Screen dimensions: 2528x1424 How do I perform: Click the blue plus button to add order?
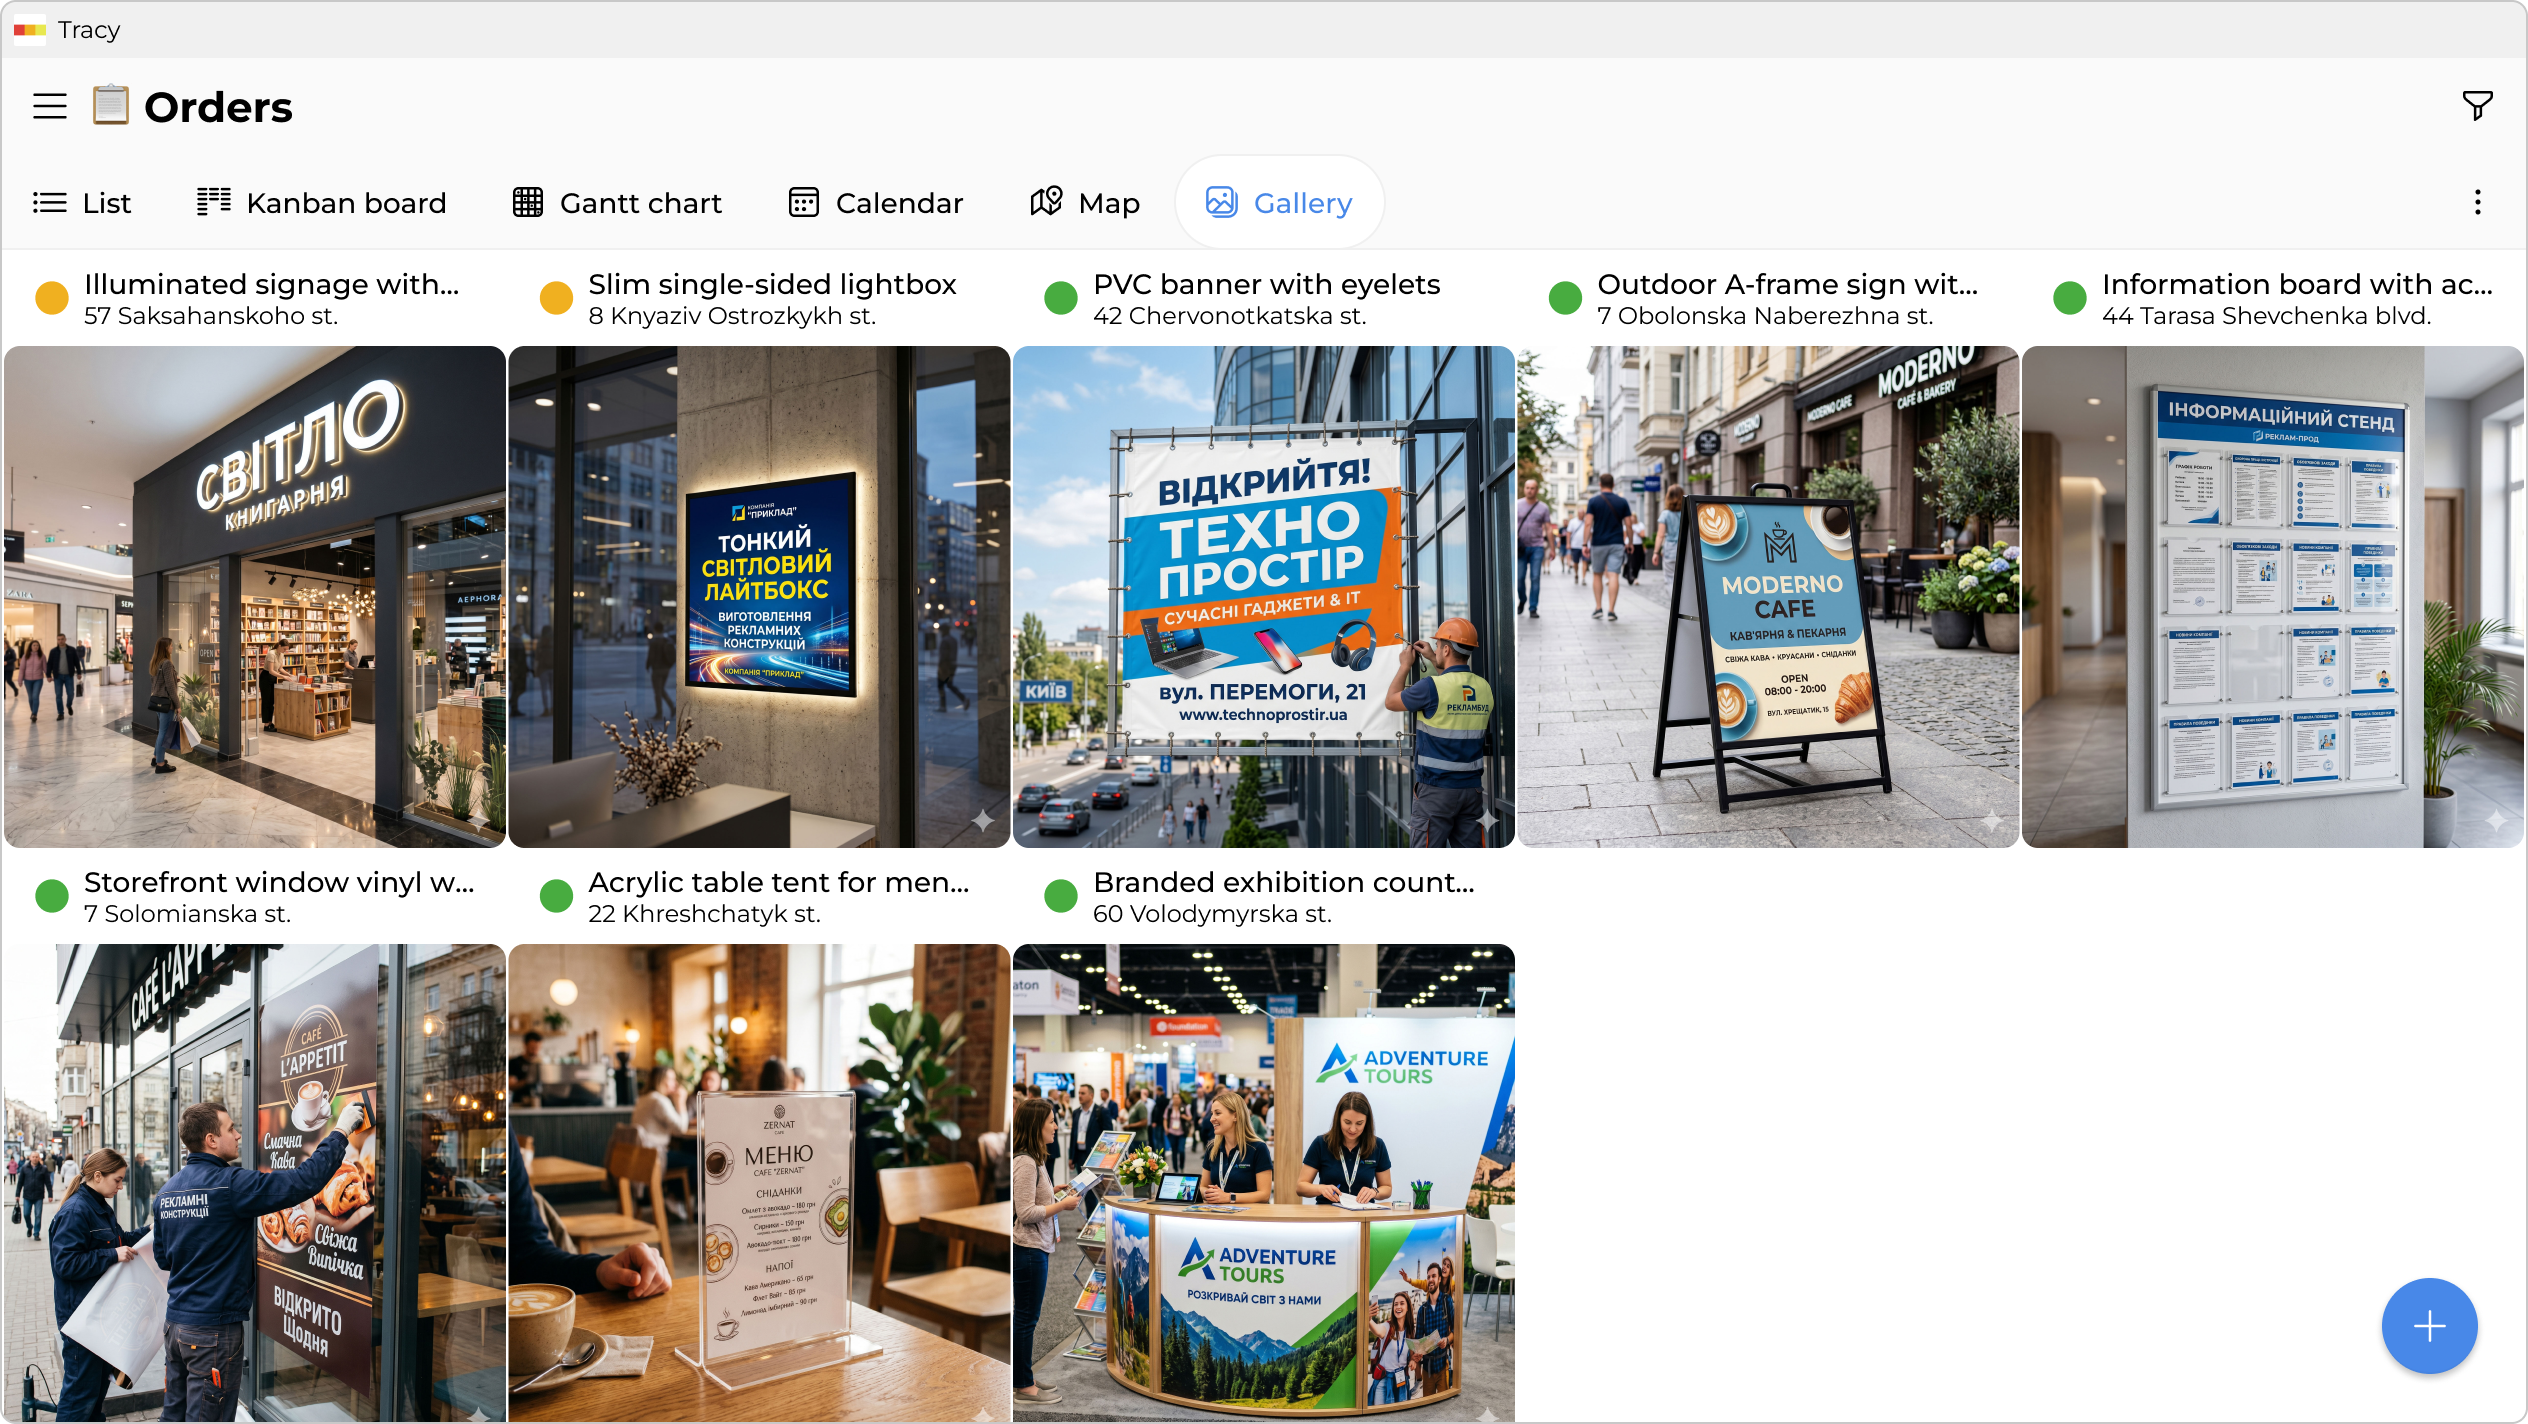pyautogui.click(x=2430, y=1326)
